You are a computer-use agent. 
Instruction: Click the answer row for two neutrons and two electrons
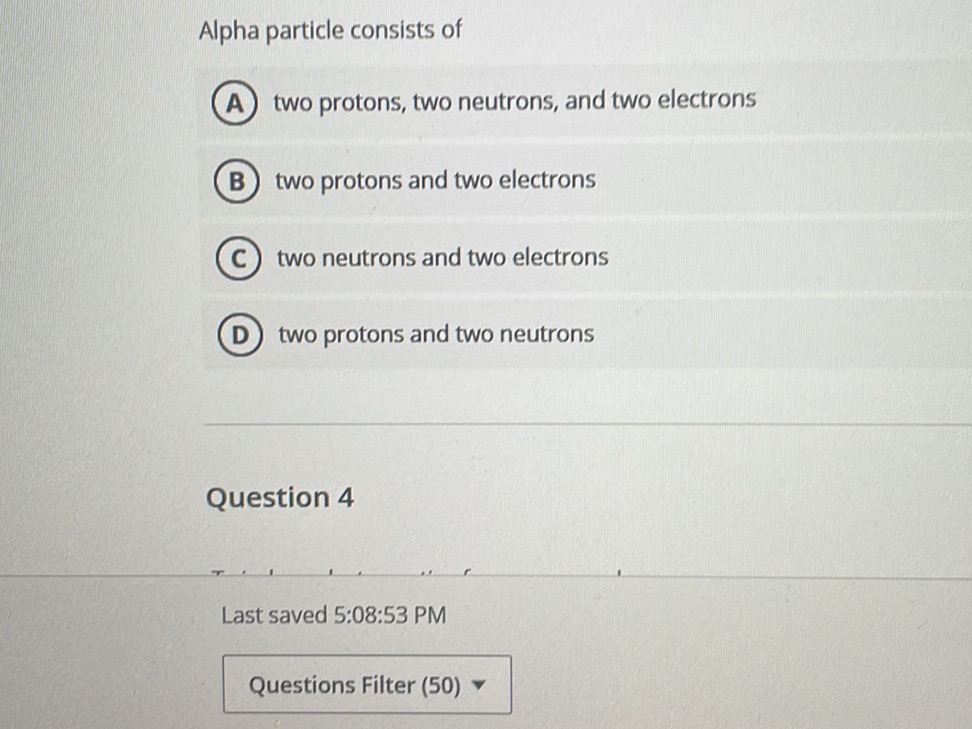click(x=442, y=257)
